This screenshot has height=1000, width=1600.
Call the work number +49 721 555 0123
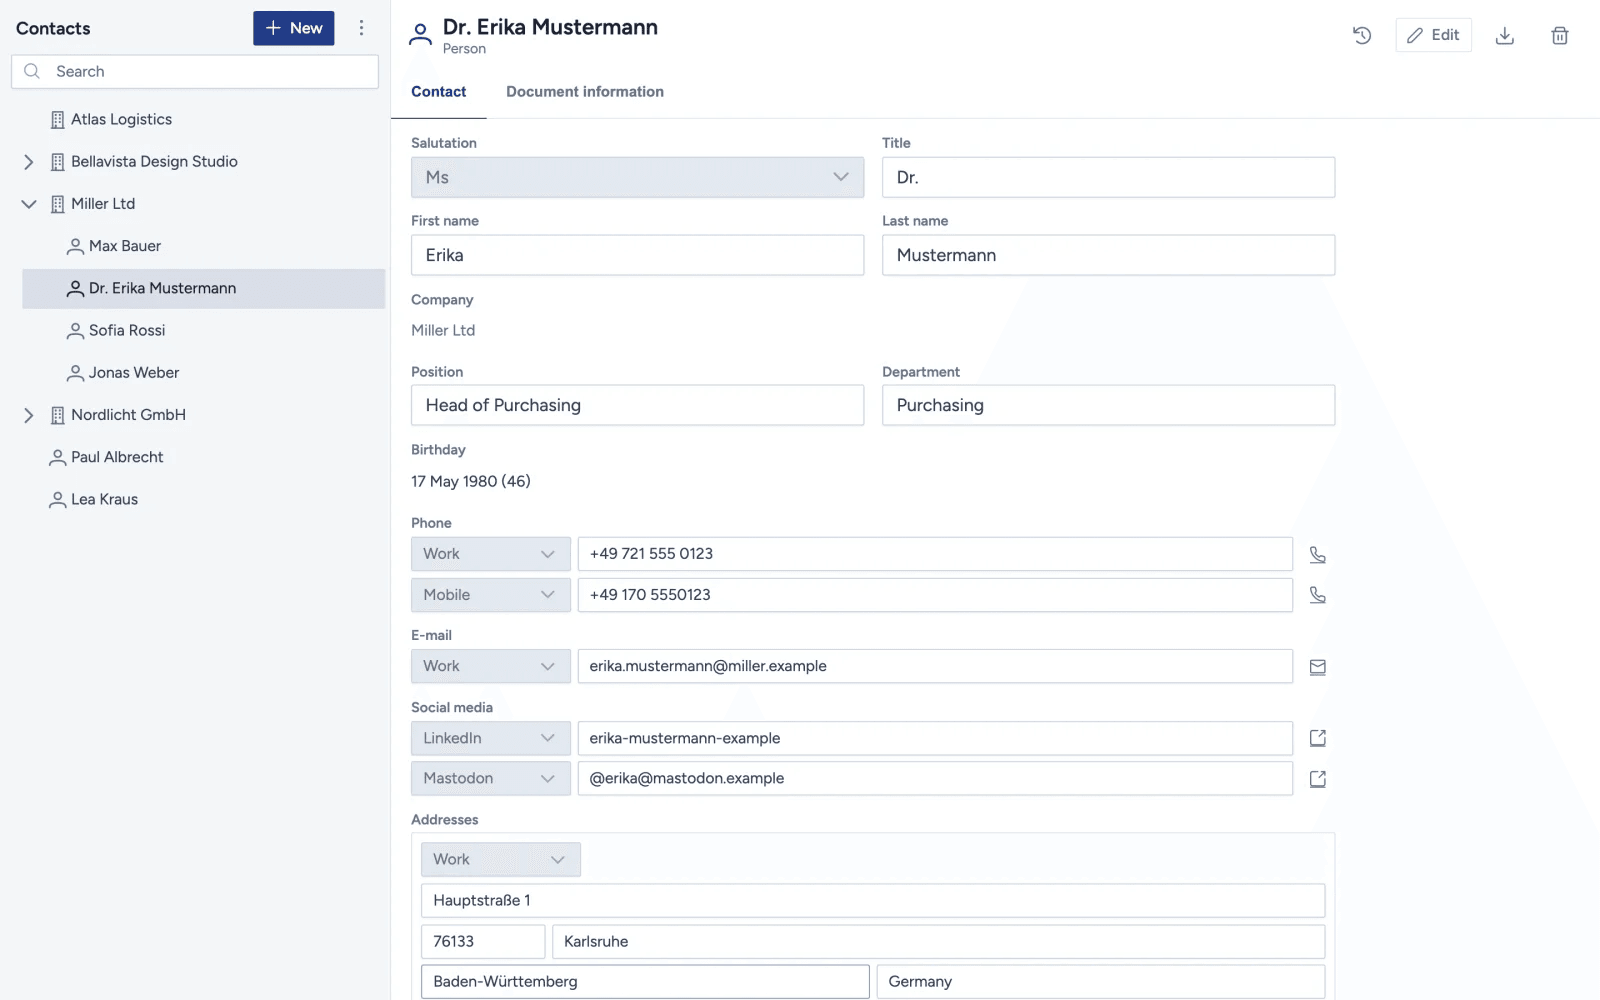[1318, 554]
